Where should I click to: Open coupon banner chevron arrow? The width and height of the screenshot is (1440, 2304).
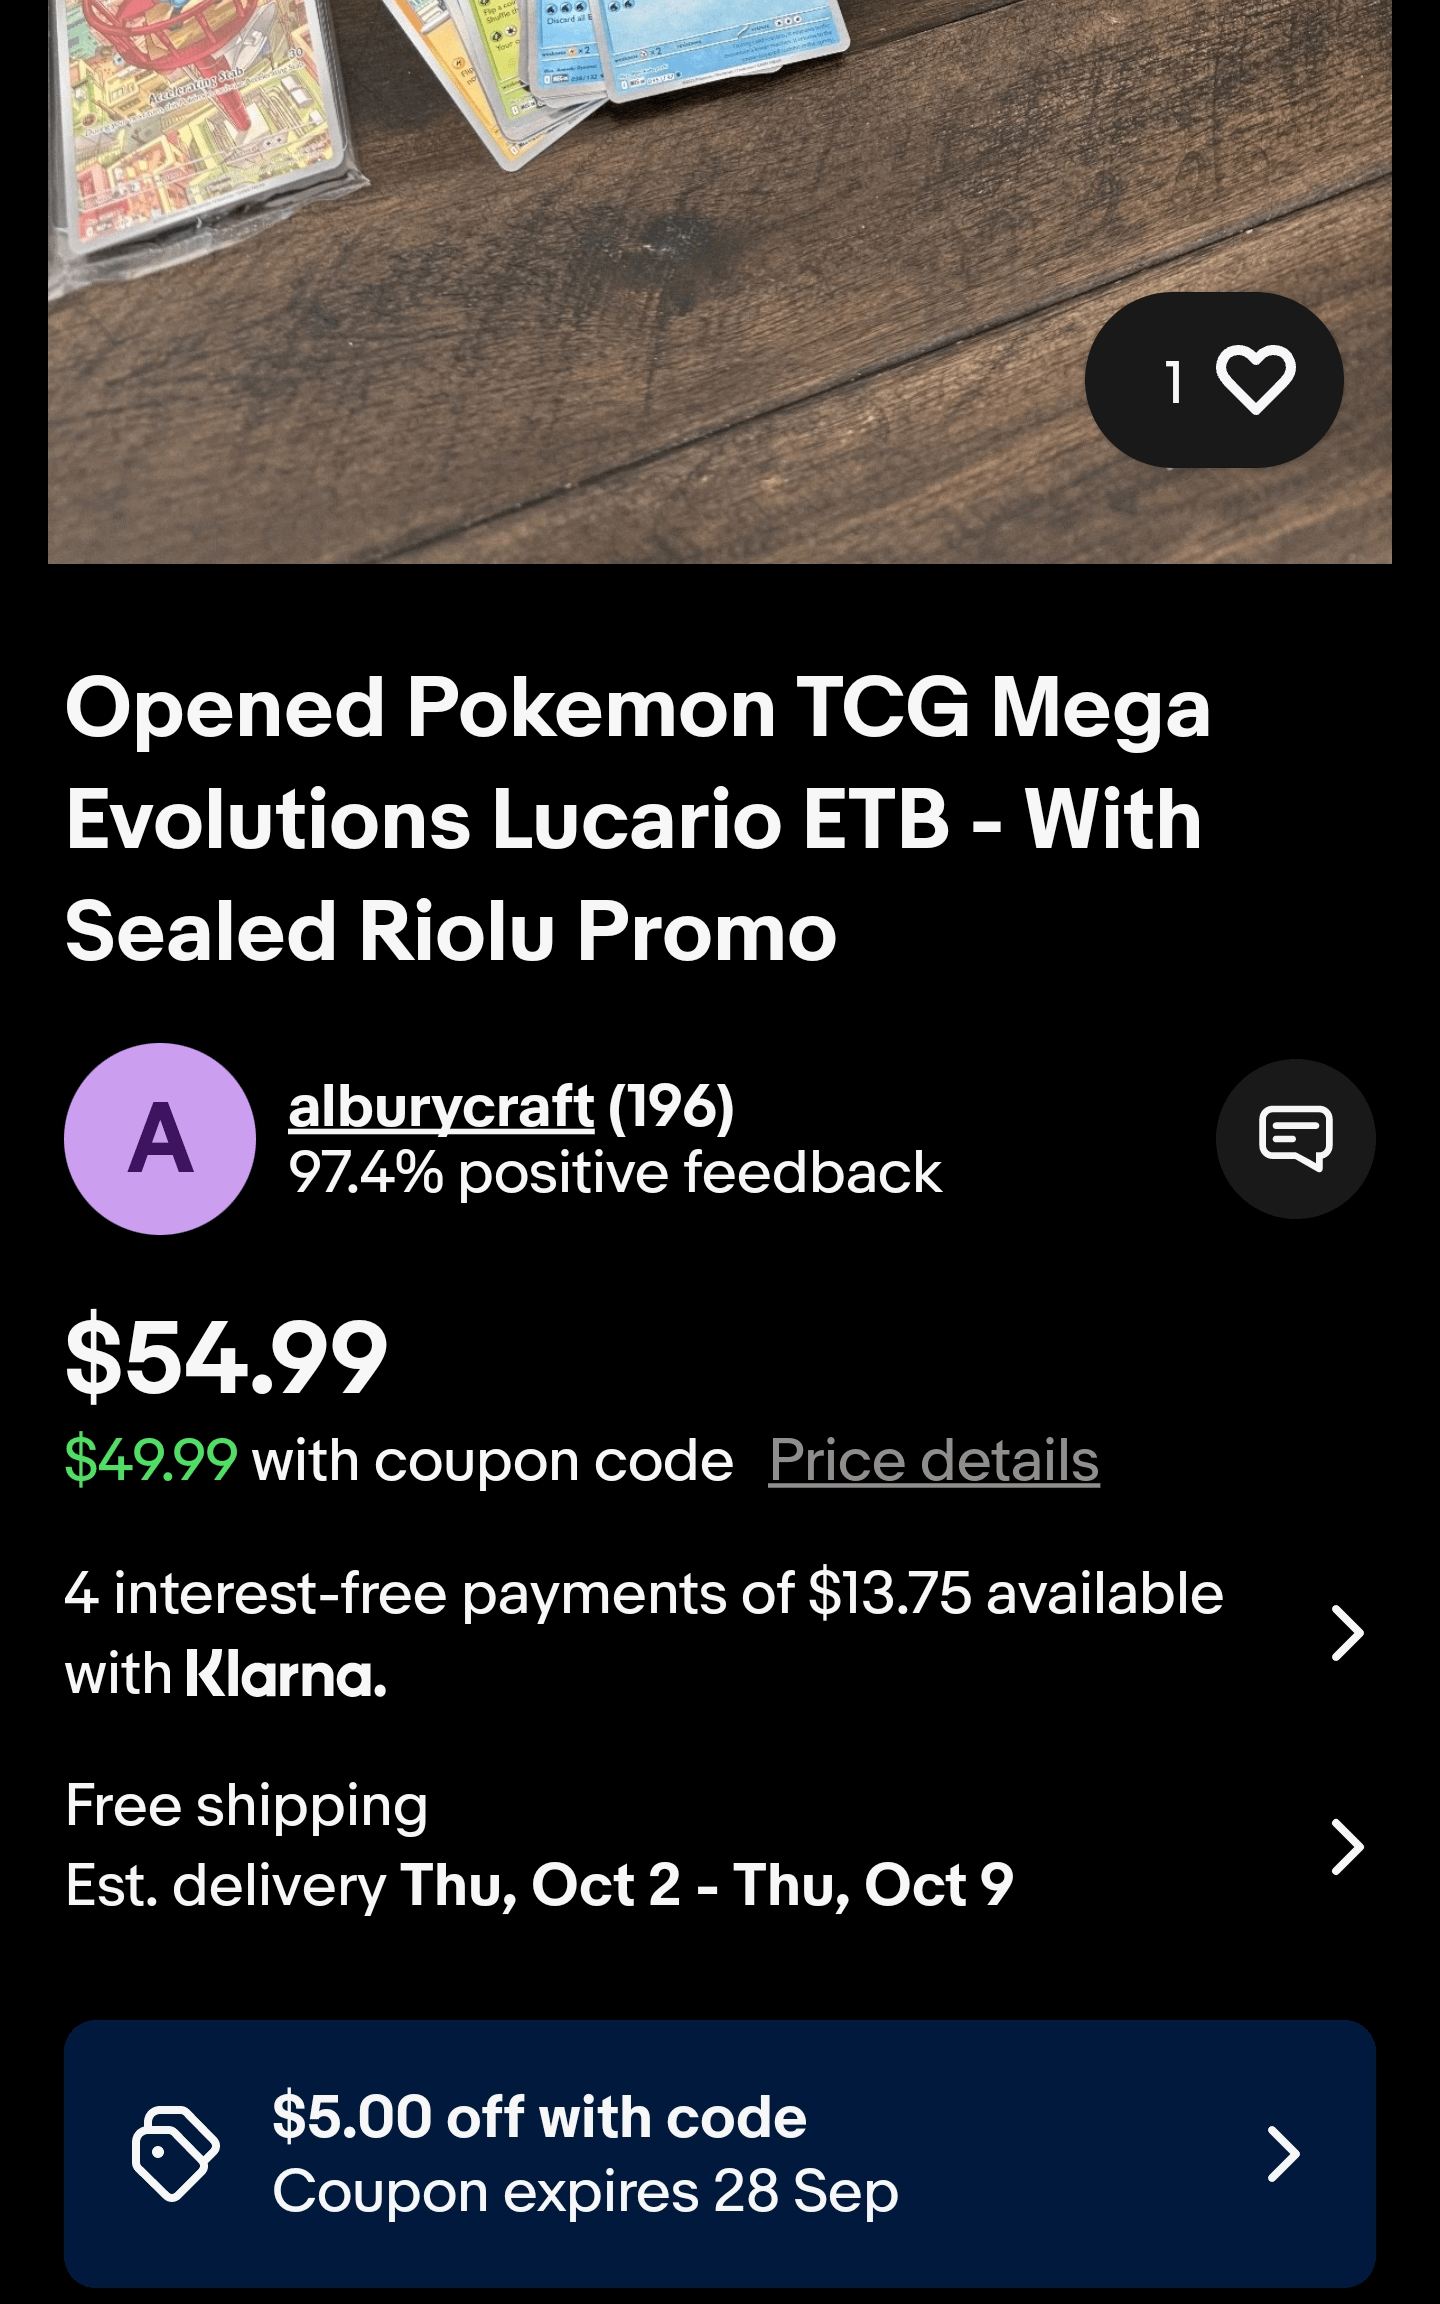[1283, 2154]
